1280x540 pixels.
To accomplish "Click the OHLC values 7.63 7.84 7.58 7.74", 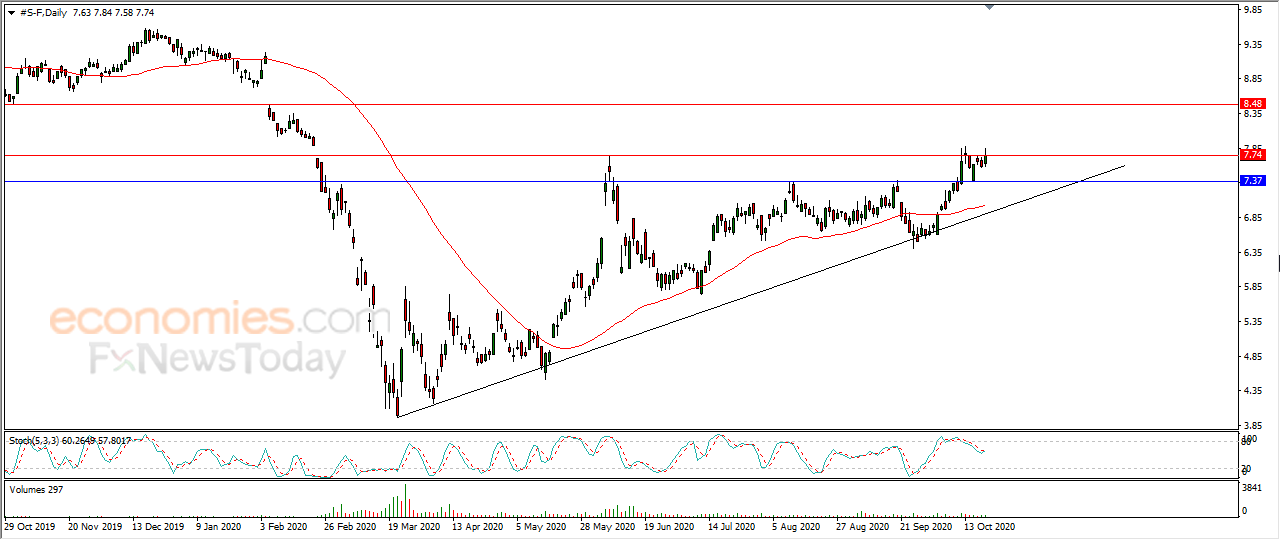I will click(114, 13).
